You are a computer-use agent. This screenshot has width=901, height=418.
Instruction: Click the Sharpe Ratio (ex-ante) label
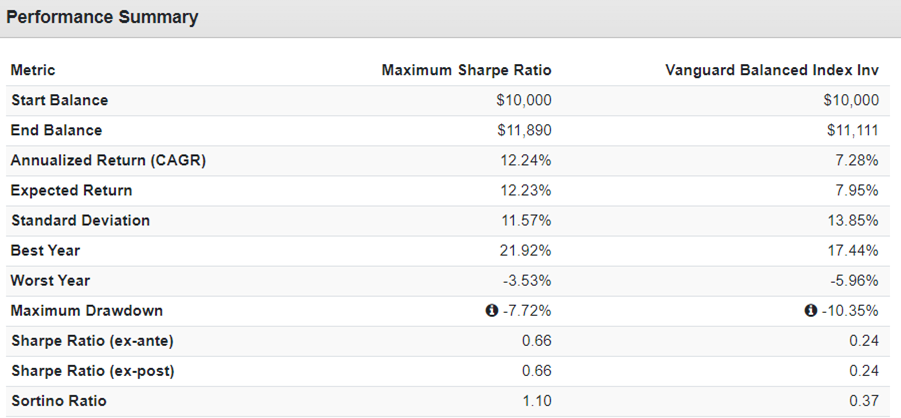(92, 341)
